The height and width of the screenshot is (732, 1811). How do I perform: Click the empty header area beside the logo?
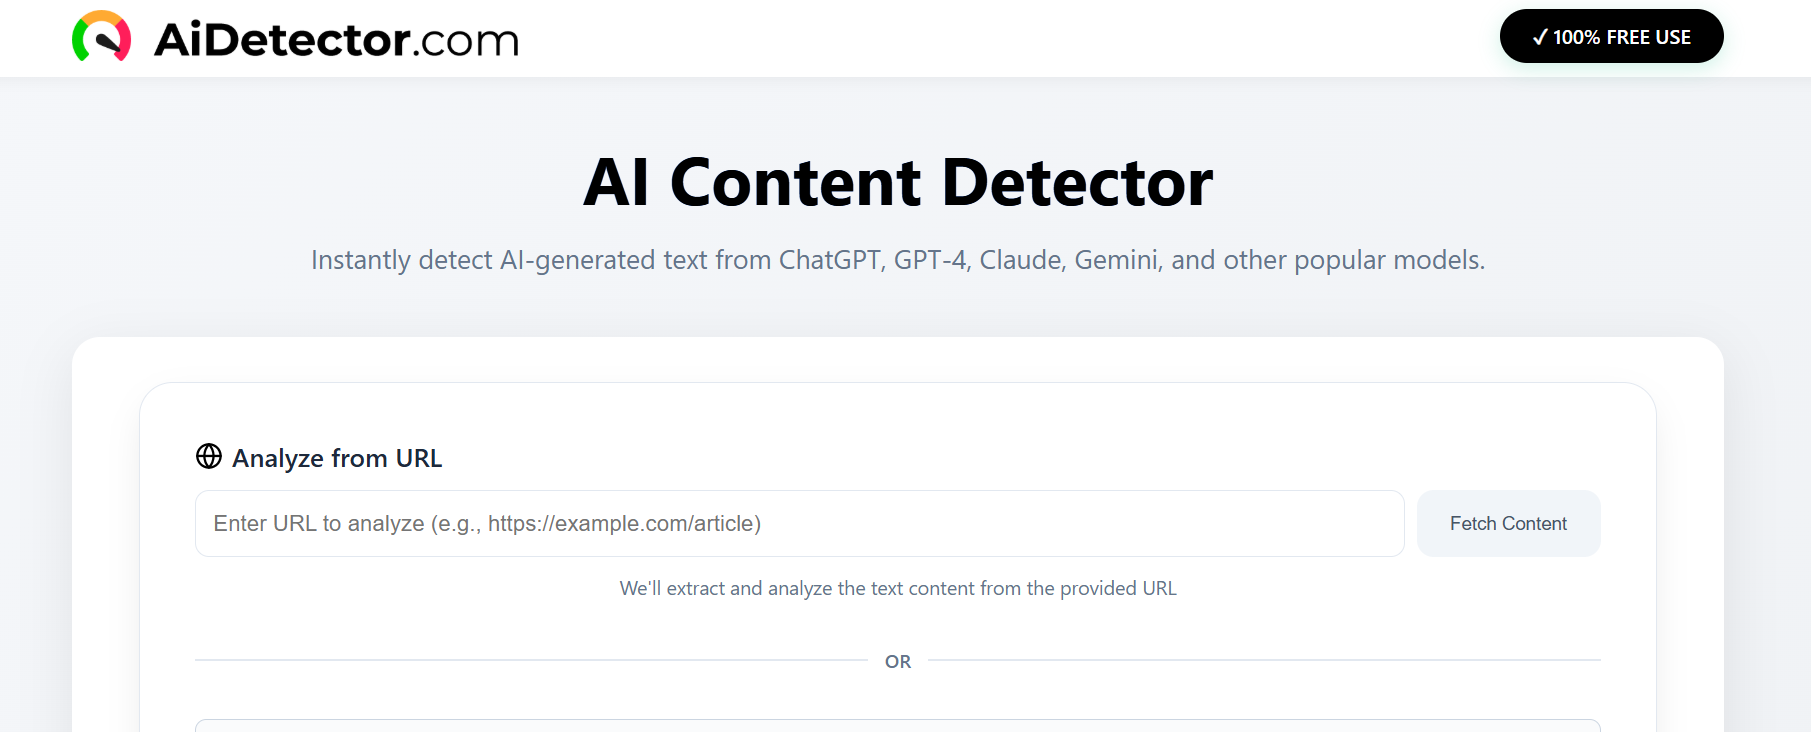point(1000,38)
